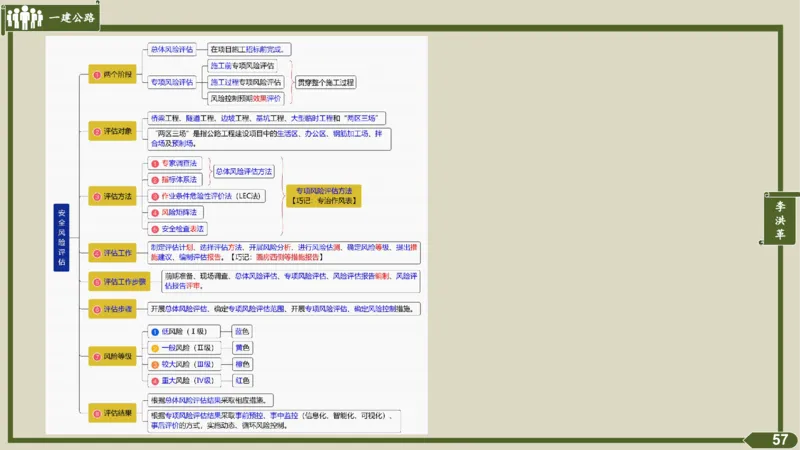This screenshot has width=800, height=450.
Task: Click the number badge on 评估对象
Action: point(97,132)
